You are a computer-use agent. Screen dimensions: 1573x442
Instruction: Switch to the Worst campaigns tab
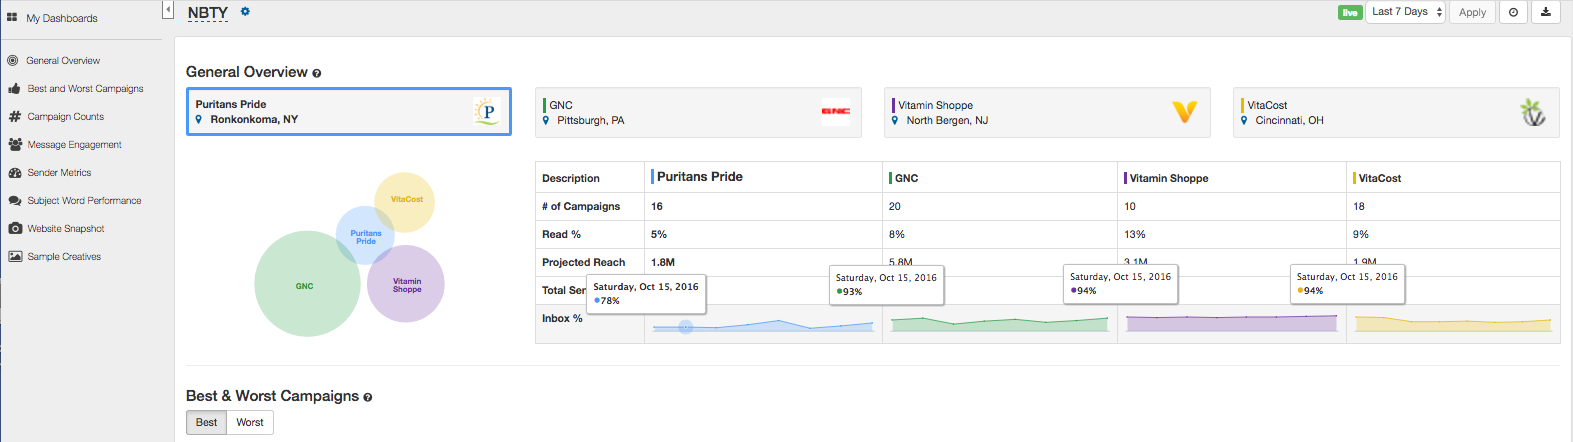click(250, 422)
